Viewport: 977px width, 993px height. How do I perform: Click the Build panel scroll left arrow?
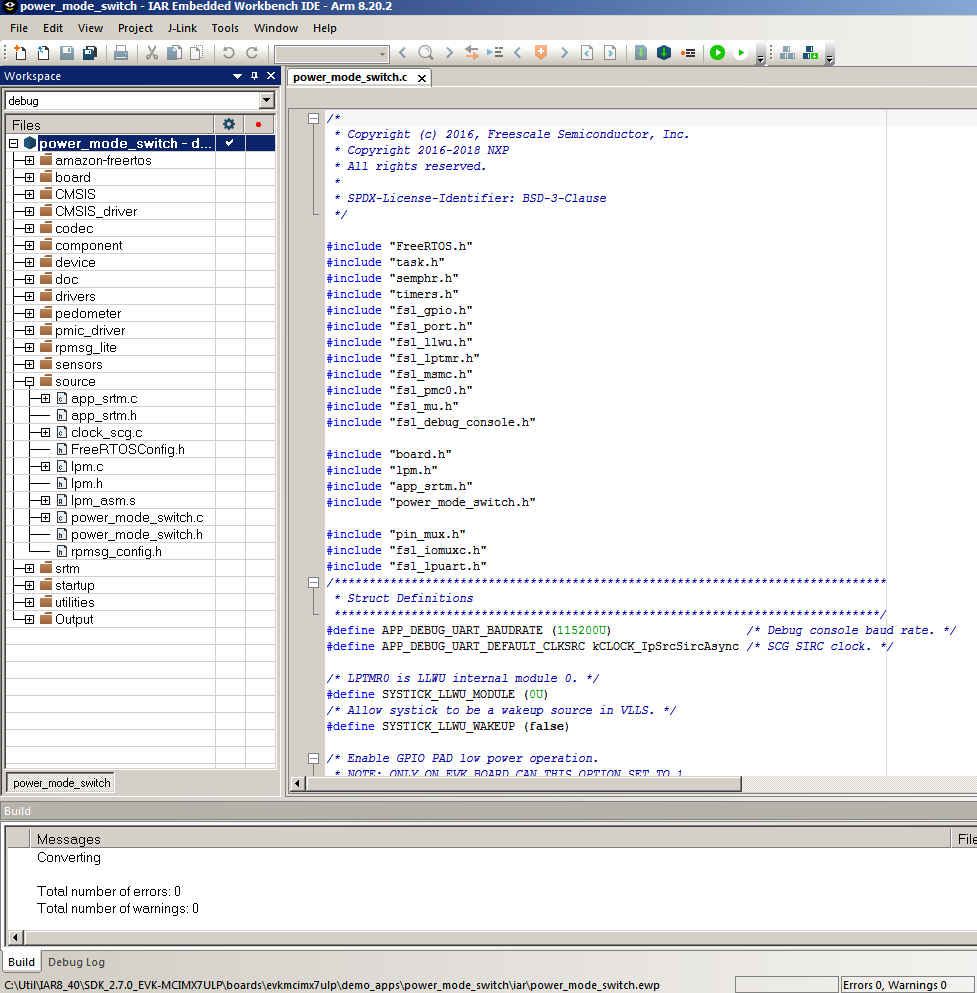[x=16, y=937]
